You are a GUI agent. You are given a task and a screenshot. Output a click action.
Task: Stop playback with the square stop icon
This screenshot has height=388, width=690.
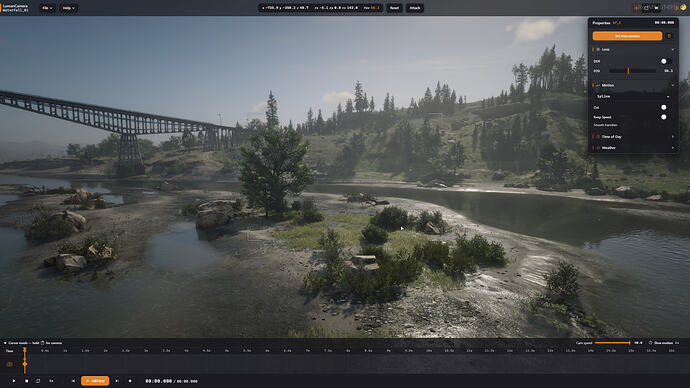pyautogui.click(x=26, y=381)
